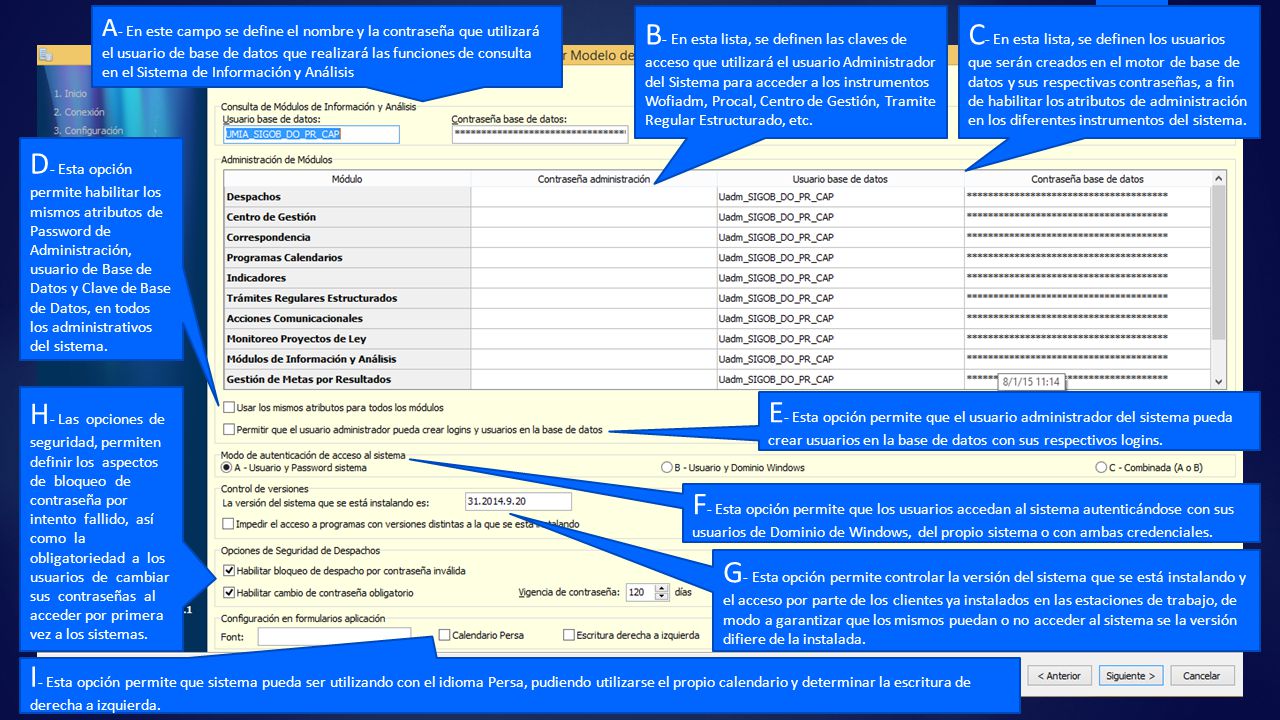Check 'Impedir el acceso a programas con versiones distintas'
The height and width of the screenshot is (720, 1280).
point(229,524)
